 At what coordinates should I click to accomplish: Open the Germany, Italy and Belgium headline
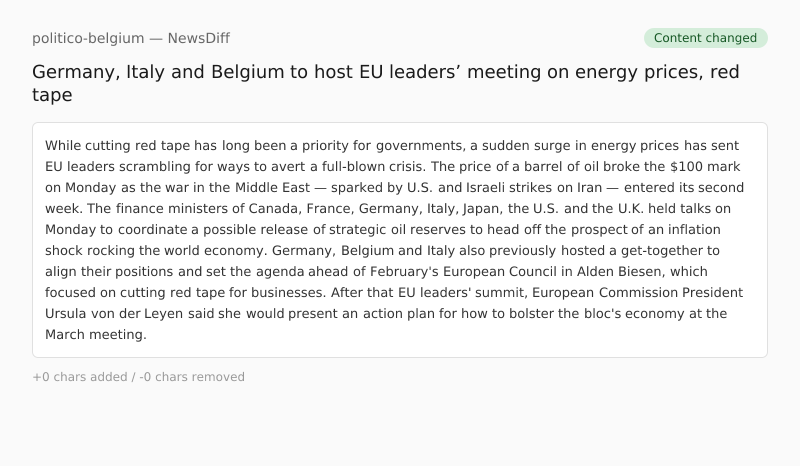point(385,83)
